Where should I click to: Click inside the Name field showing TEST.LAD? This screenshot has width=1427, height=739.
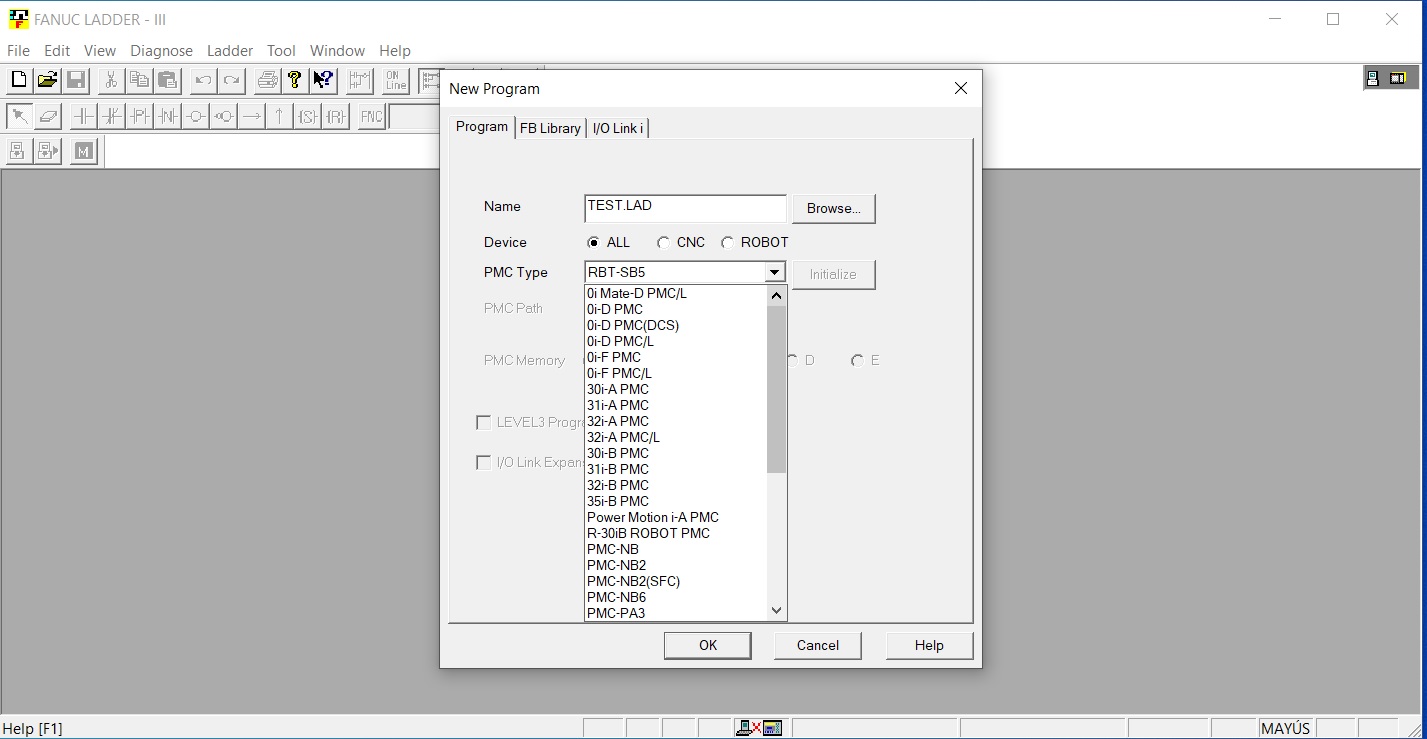click(684, 208)
